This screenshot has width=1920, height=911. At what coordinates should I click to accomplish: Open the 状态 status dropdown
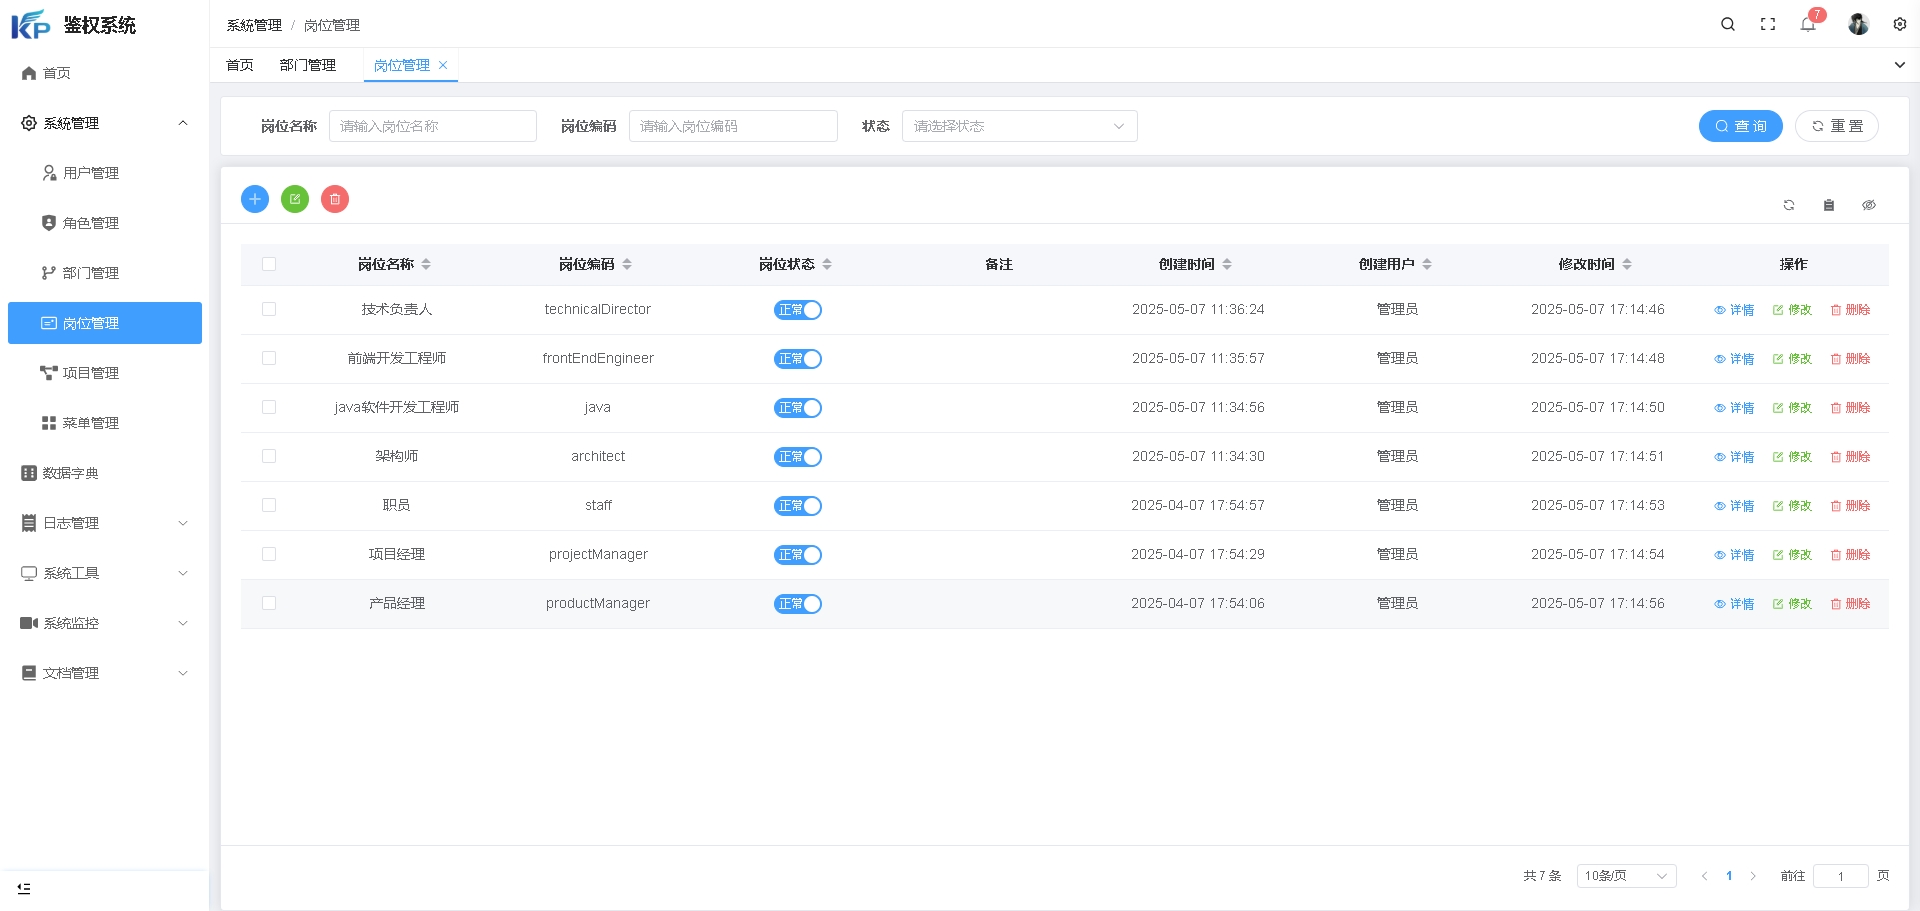(x=1019, y=126)
